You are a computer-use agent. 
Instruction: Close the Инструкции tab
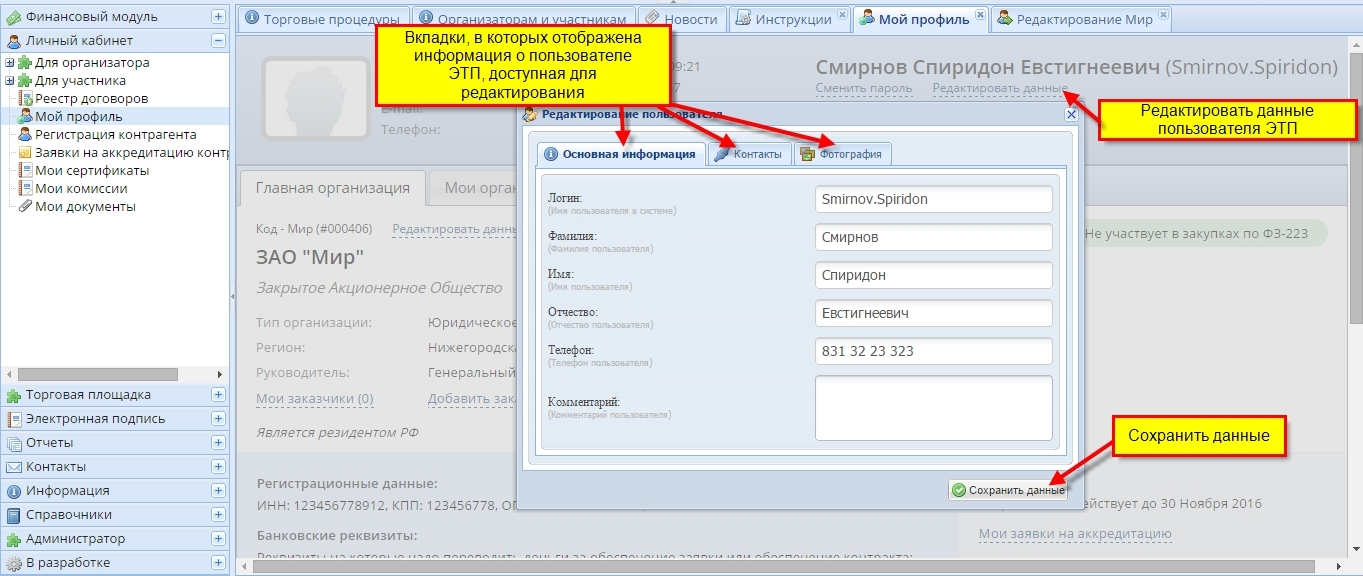click(841, 14)
